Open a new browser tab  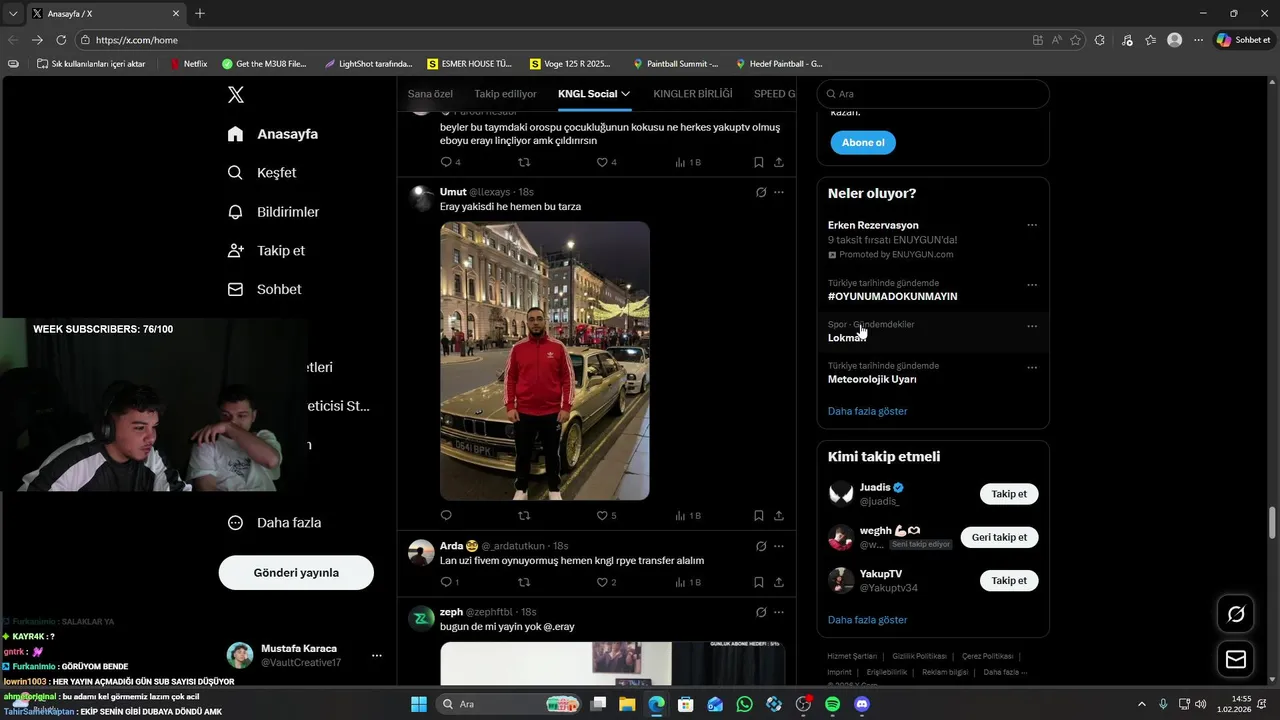click(200, 13)
